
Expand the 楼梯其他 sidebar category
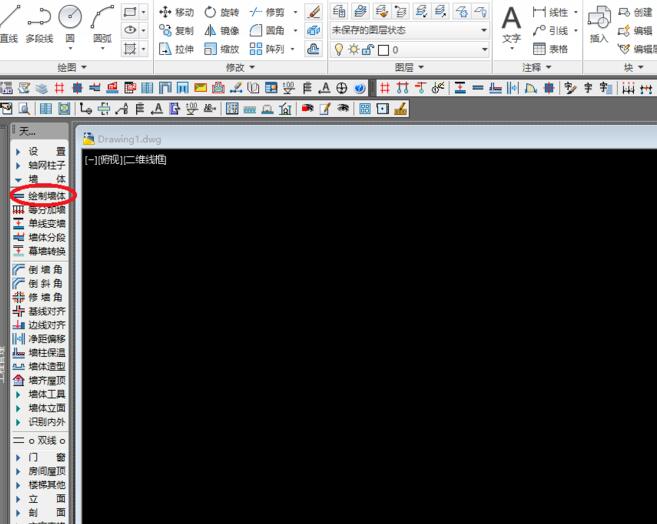[x=39, y=485]
